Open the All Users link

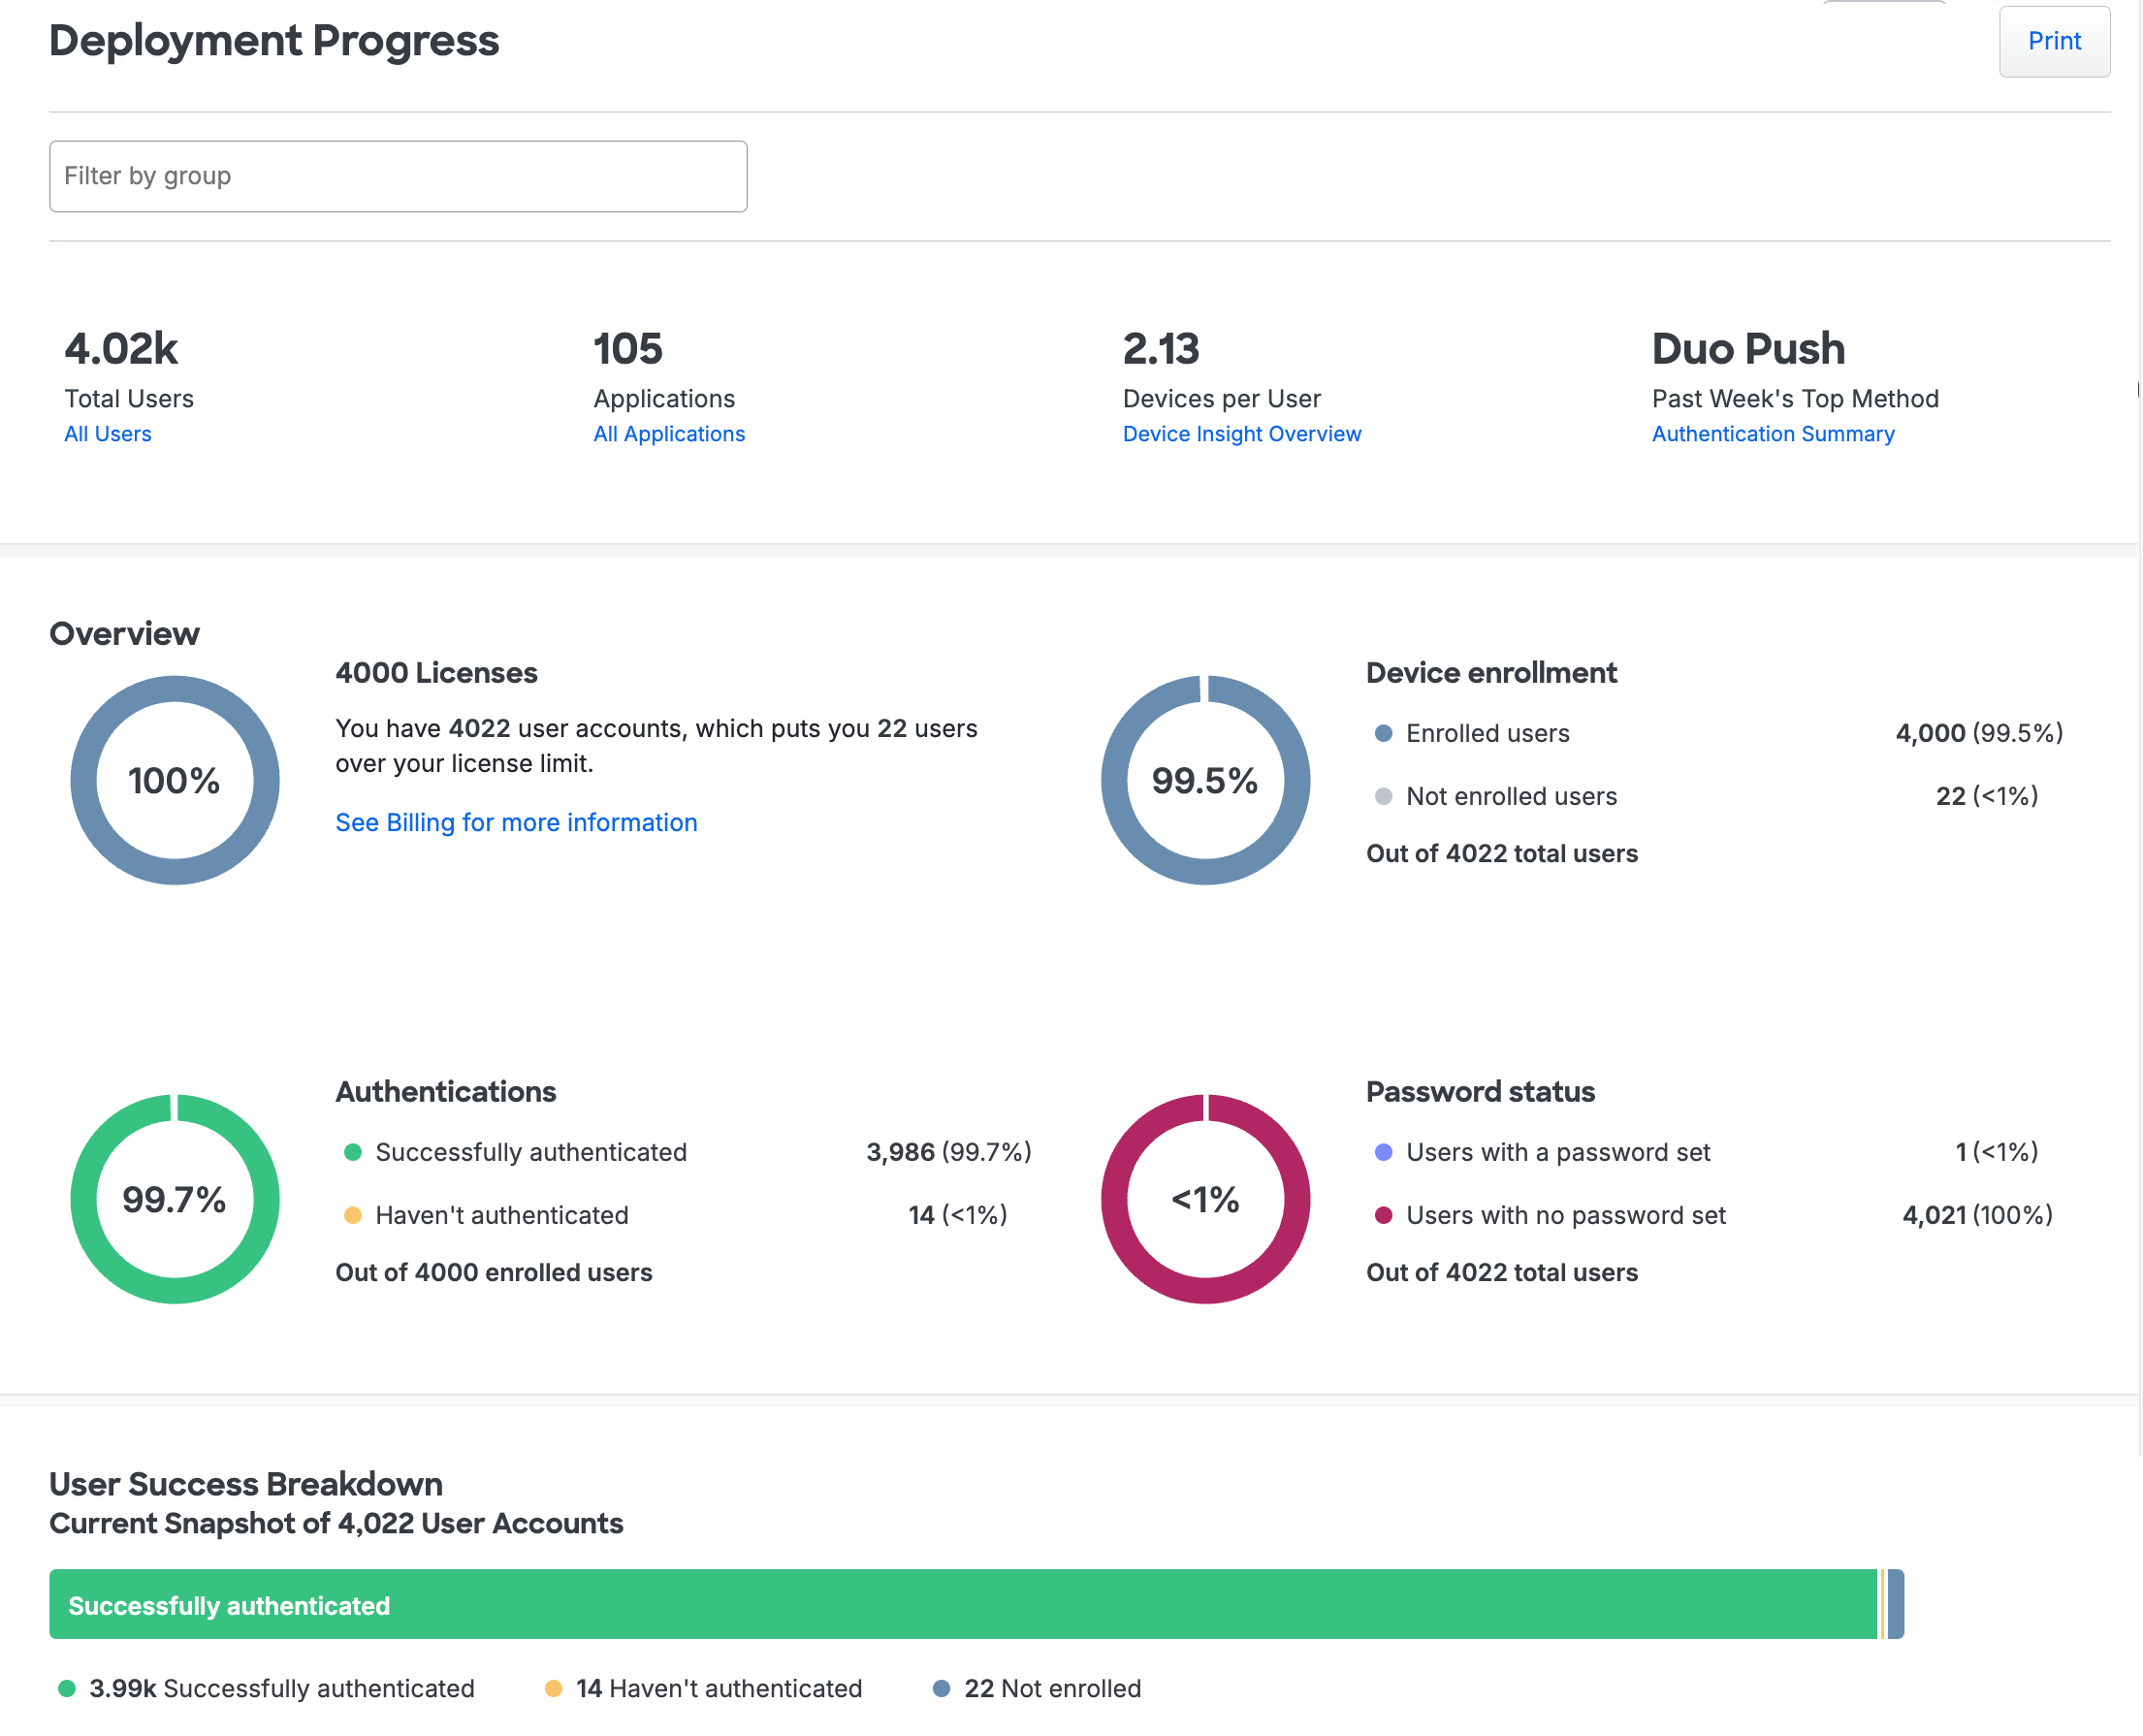107,434
